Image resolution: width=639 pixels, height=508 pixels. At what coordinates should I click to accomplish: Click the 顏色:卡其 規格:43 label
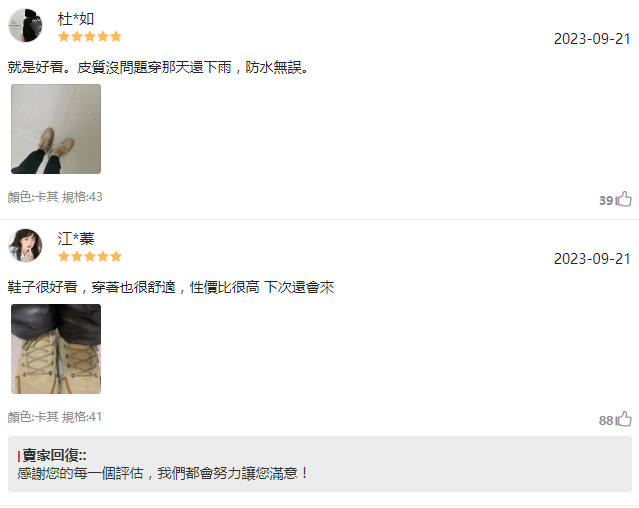[x=55, y=197]
